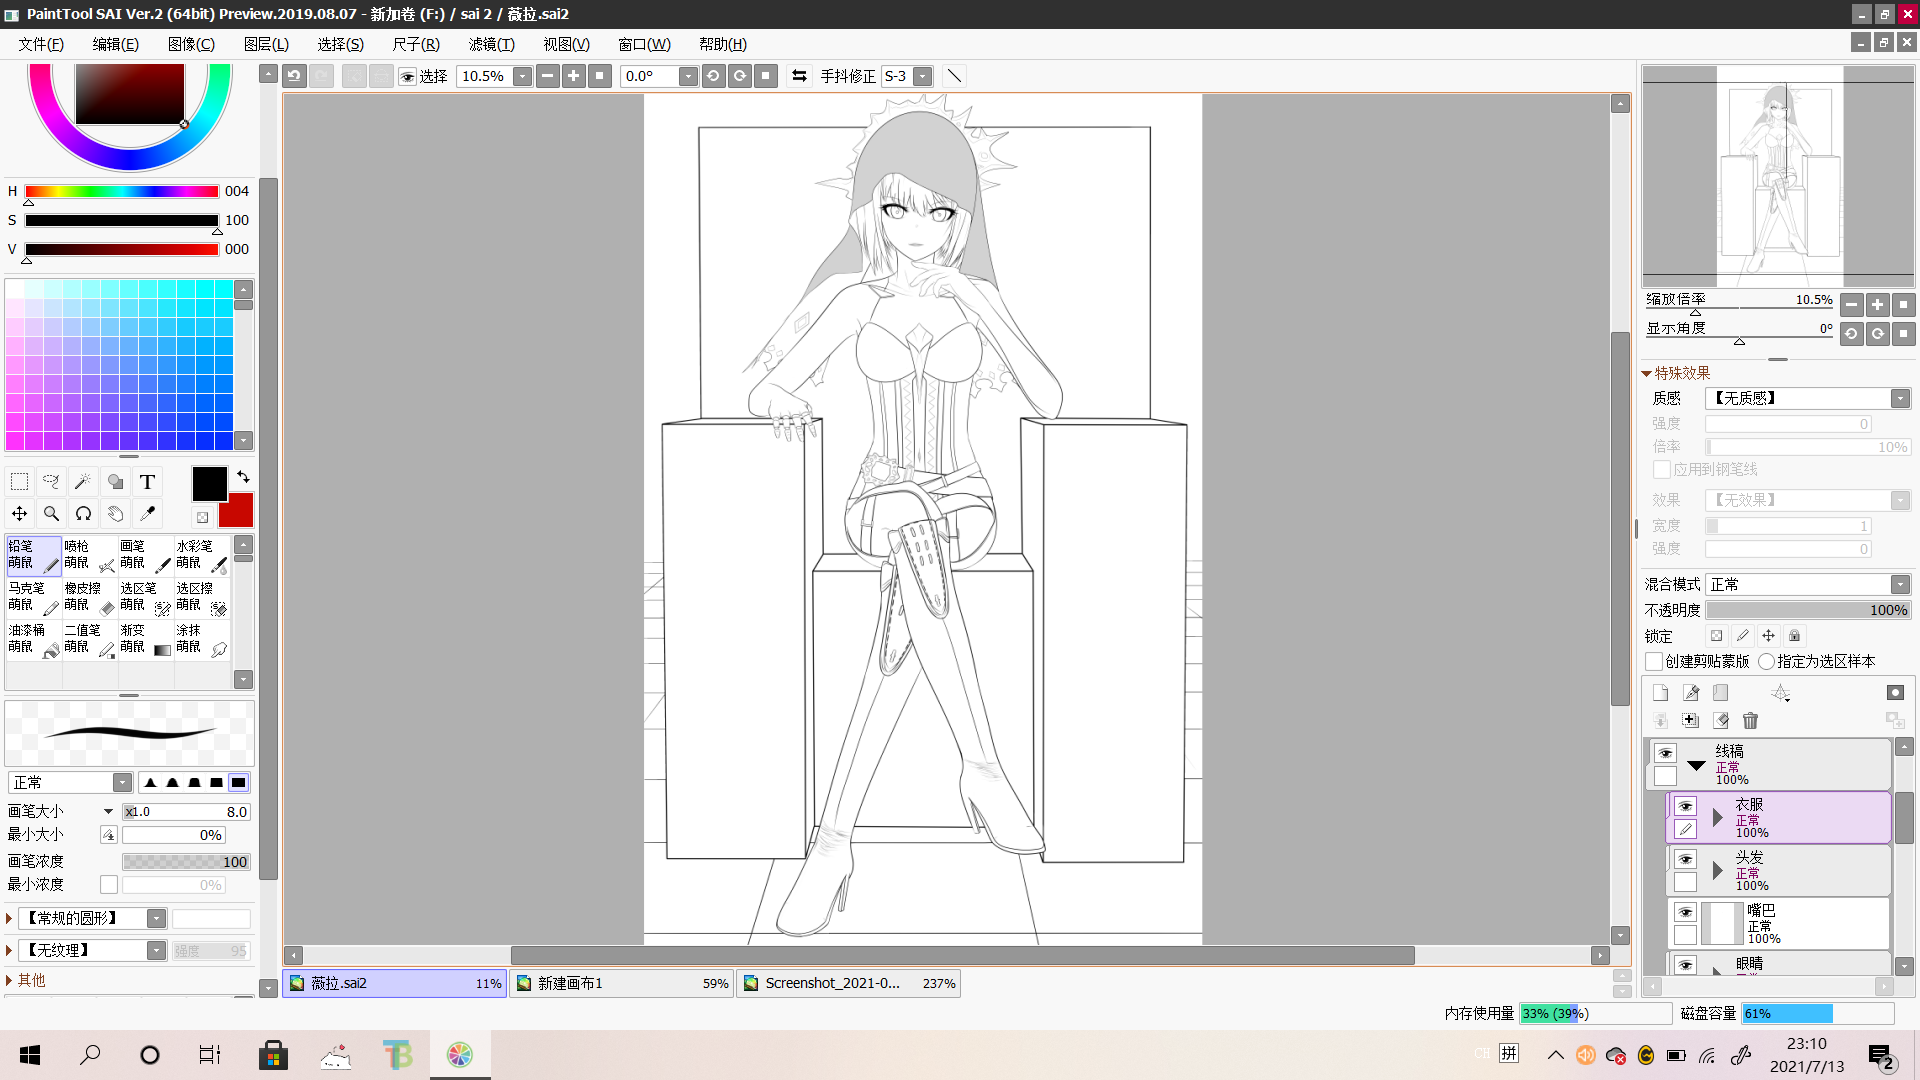Select the 橡皮擦 eraser brush
This screenshot has height=1080, width=1920.
point(89,597)
